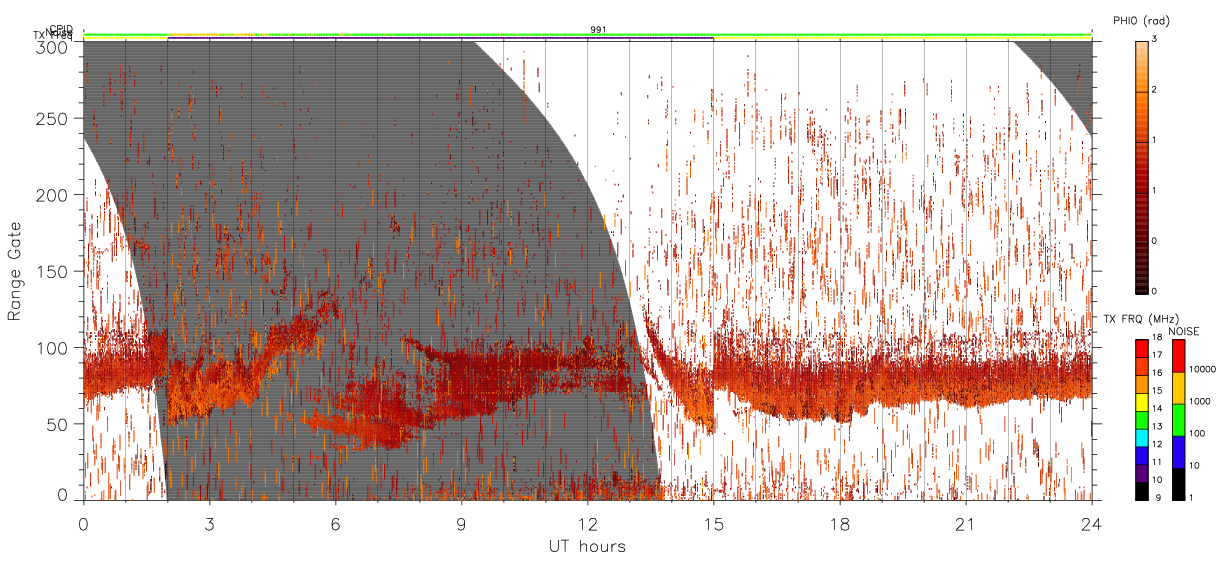1228x567 pixels.
Task: Click the '2' tick label on PHI0 colorbar
Action: (x=1156, y=91)
